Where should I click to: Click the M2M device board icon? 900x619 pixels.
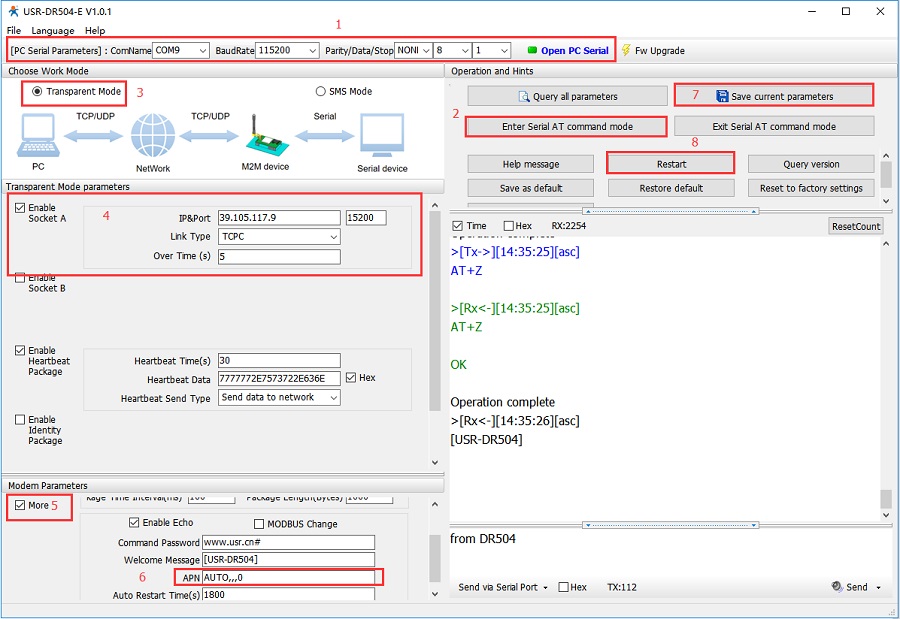point(265,136)
